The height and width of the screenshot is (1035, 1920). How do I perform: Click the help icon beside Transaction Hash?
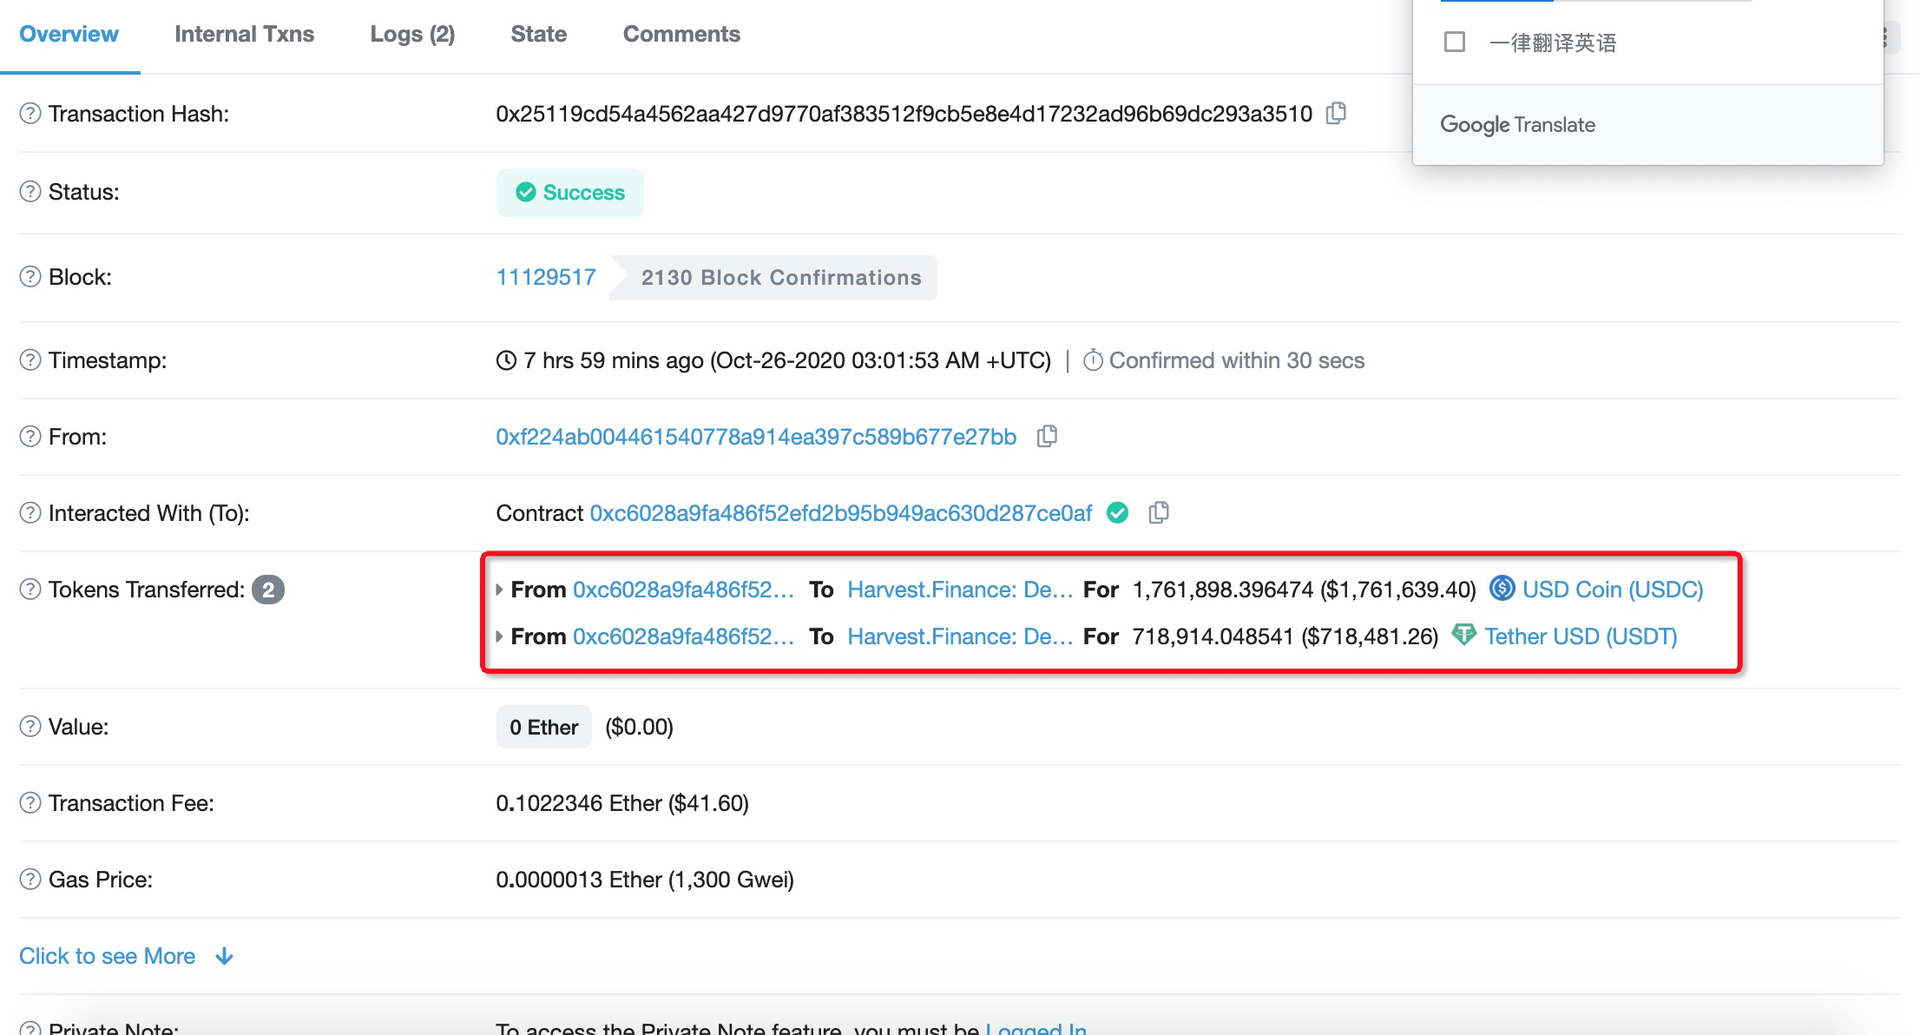pos(30,114)
